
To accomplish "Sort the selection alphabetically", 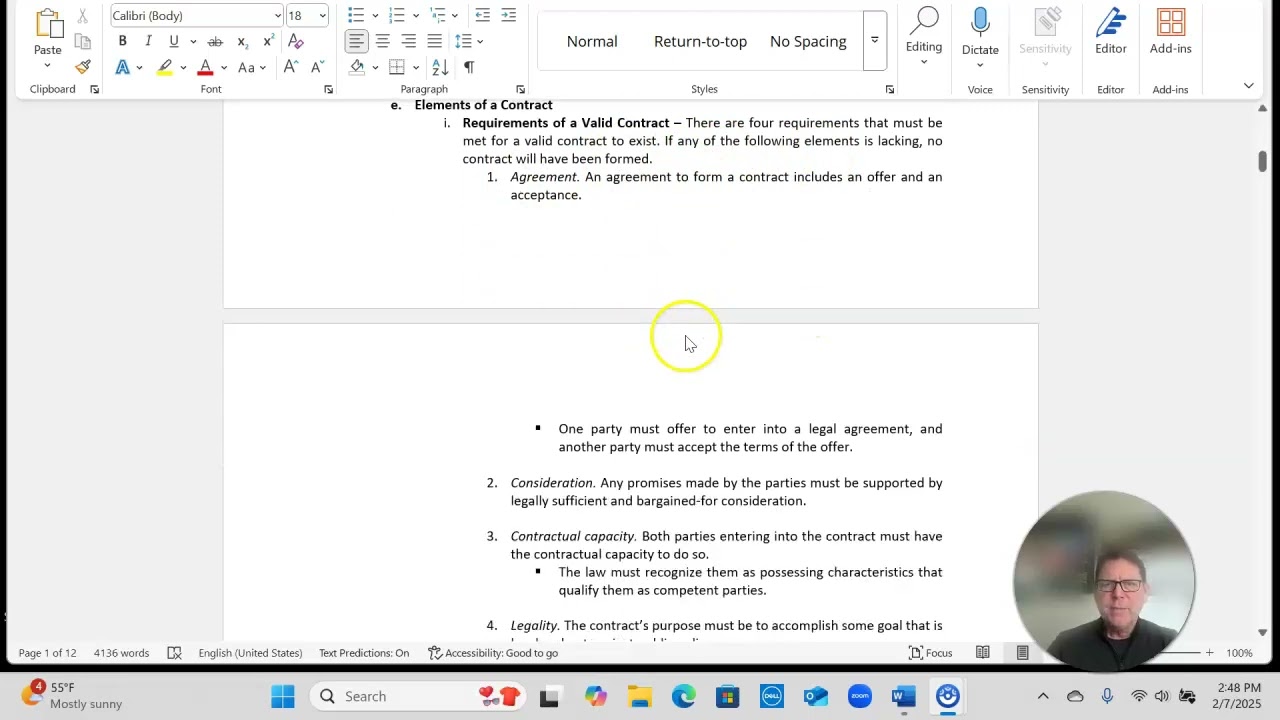I will (x=440, y=67).
